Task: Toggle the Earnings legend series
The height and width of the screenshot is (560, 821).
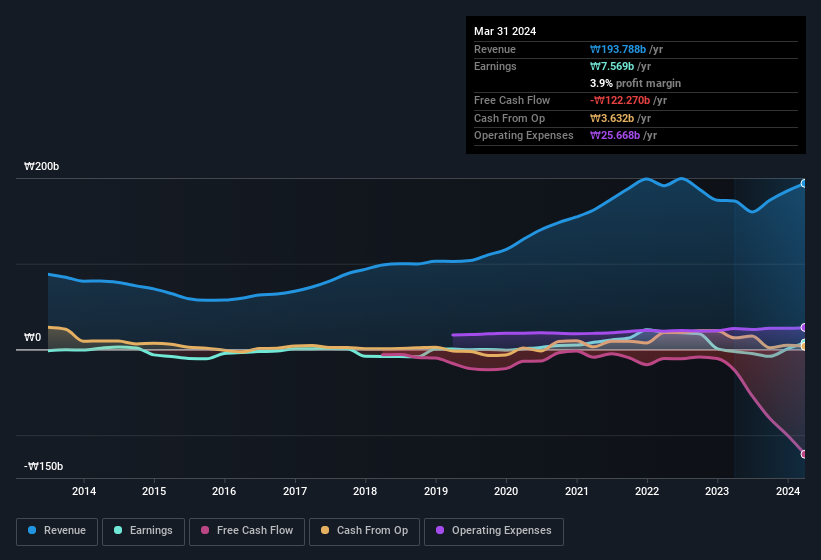Action: [143, 531]
